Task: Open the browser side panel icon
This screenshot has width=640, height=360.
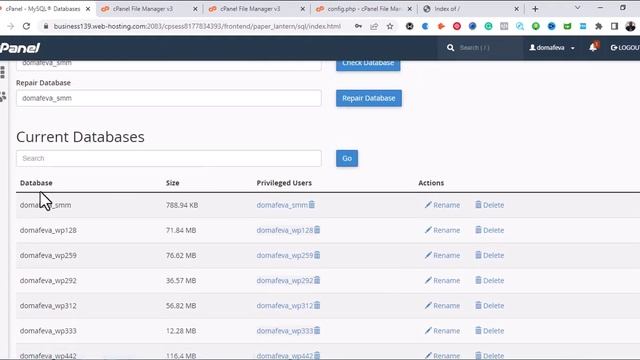Action: tap(614, 26)
